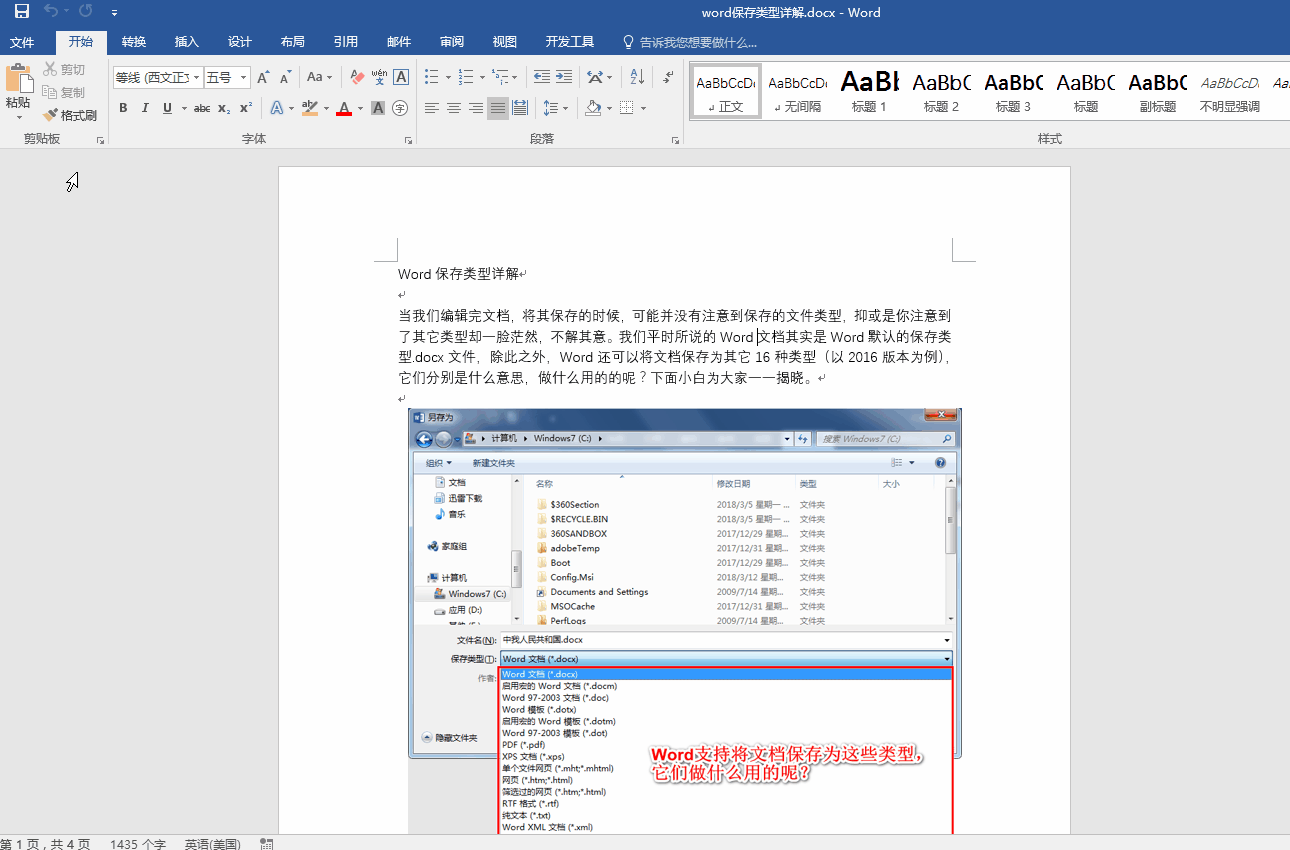Open the Asian layout tool
1290x850 pixels.
pos(595,77)
